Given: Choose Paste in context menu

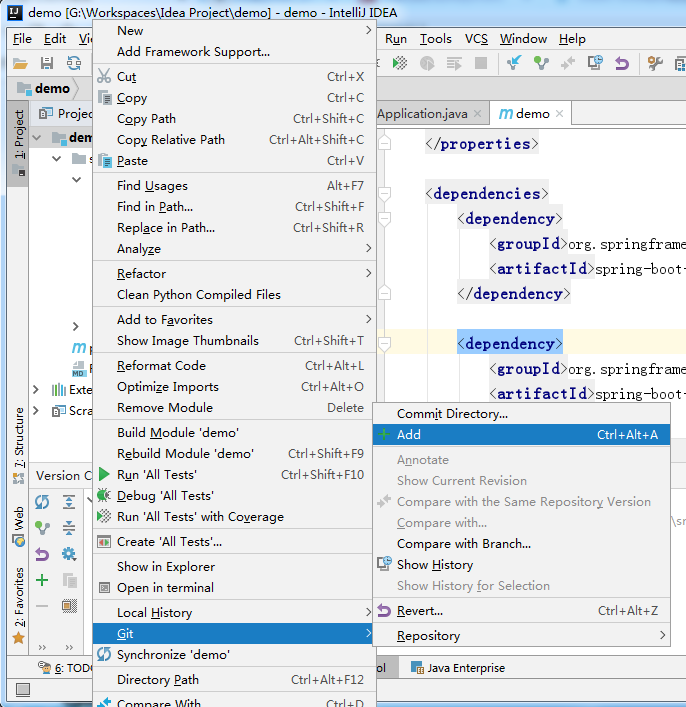Looking at the screenshot, I should 234,161.
